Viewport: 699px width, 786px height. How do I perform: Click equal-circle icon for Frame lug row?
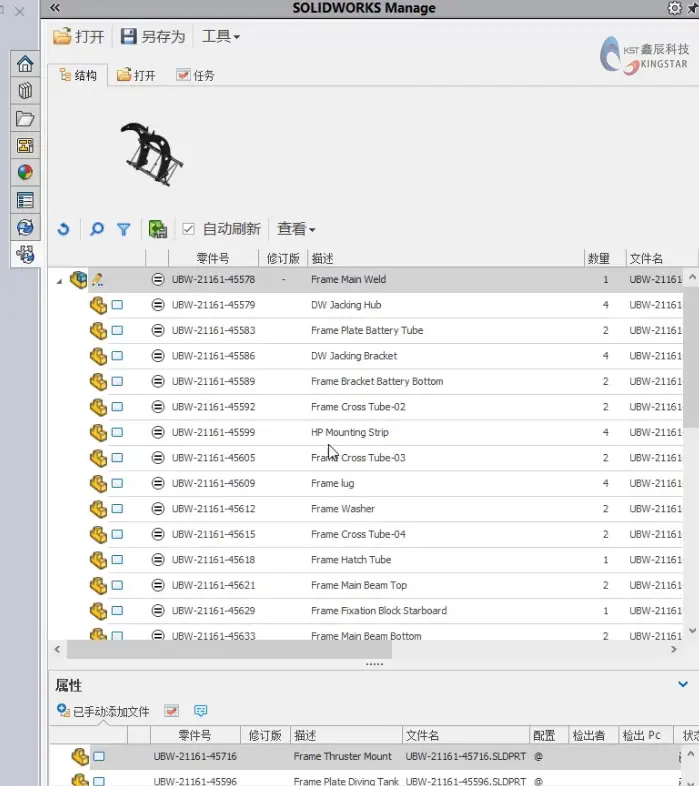tap(158, 483)
